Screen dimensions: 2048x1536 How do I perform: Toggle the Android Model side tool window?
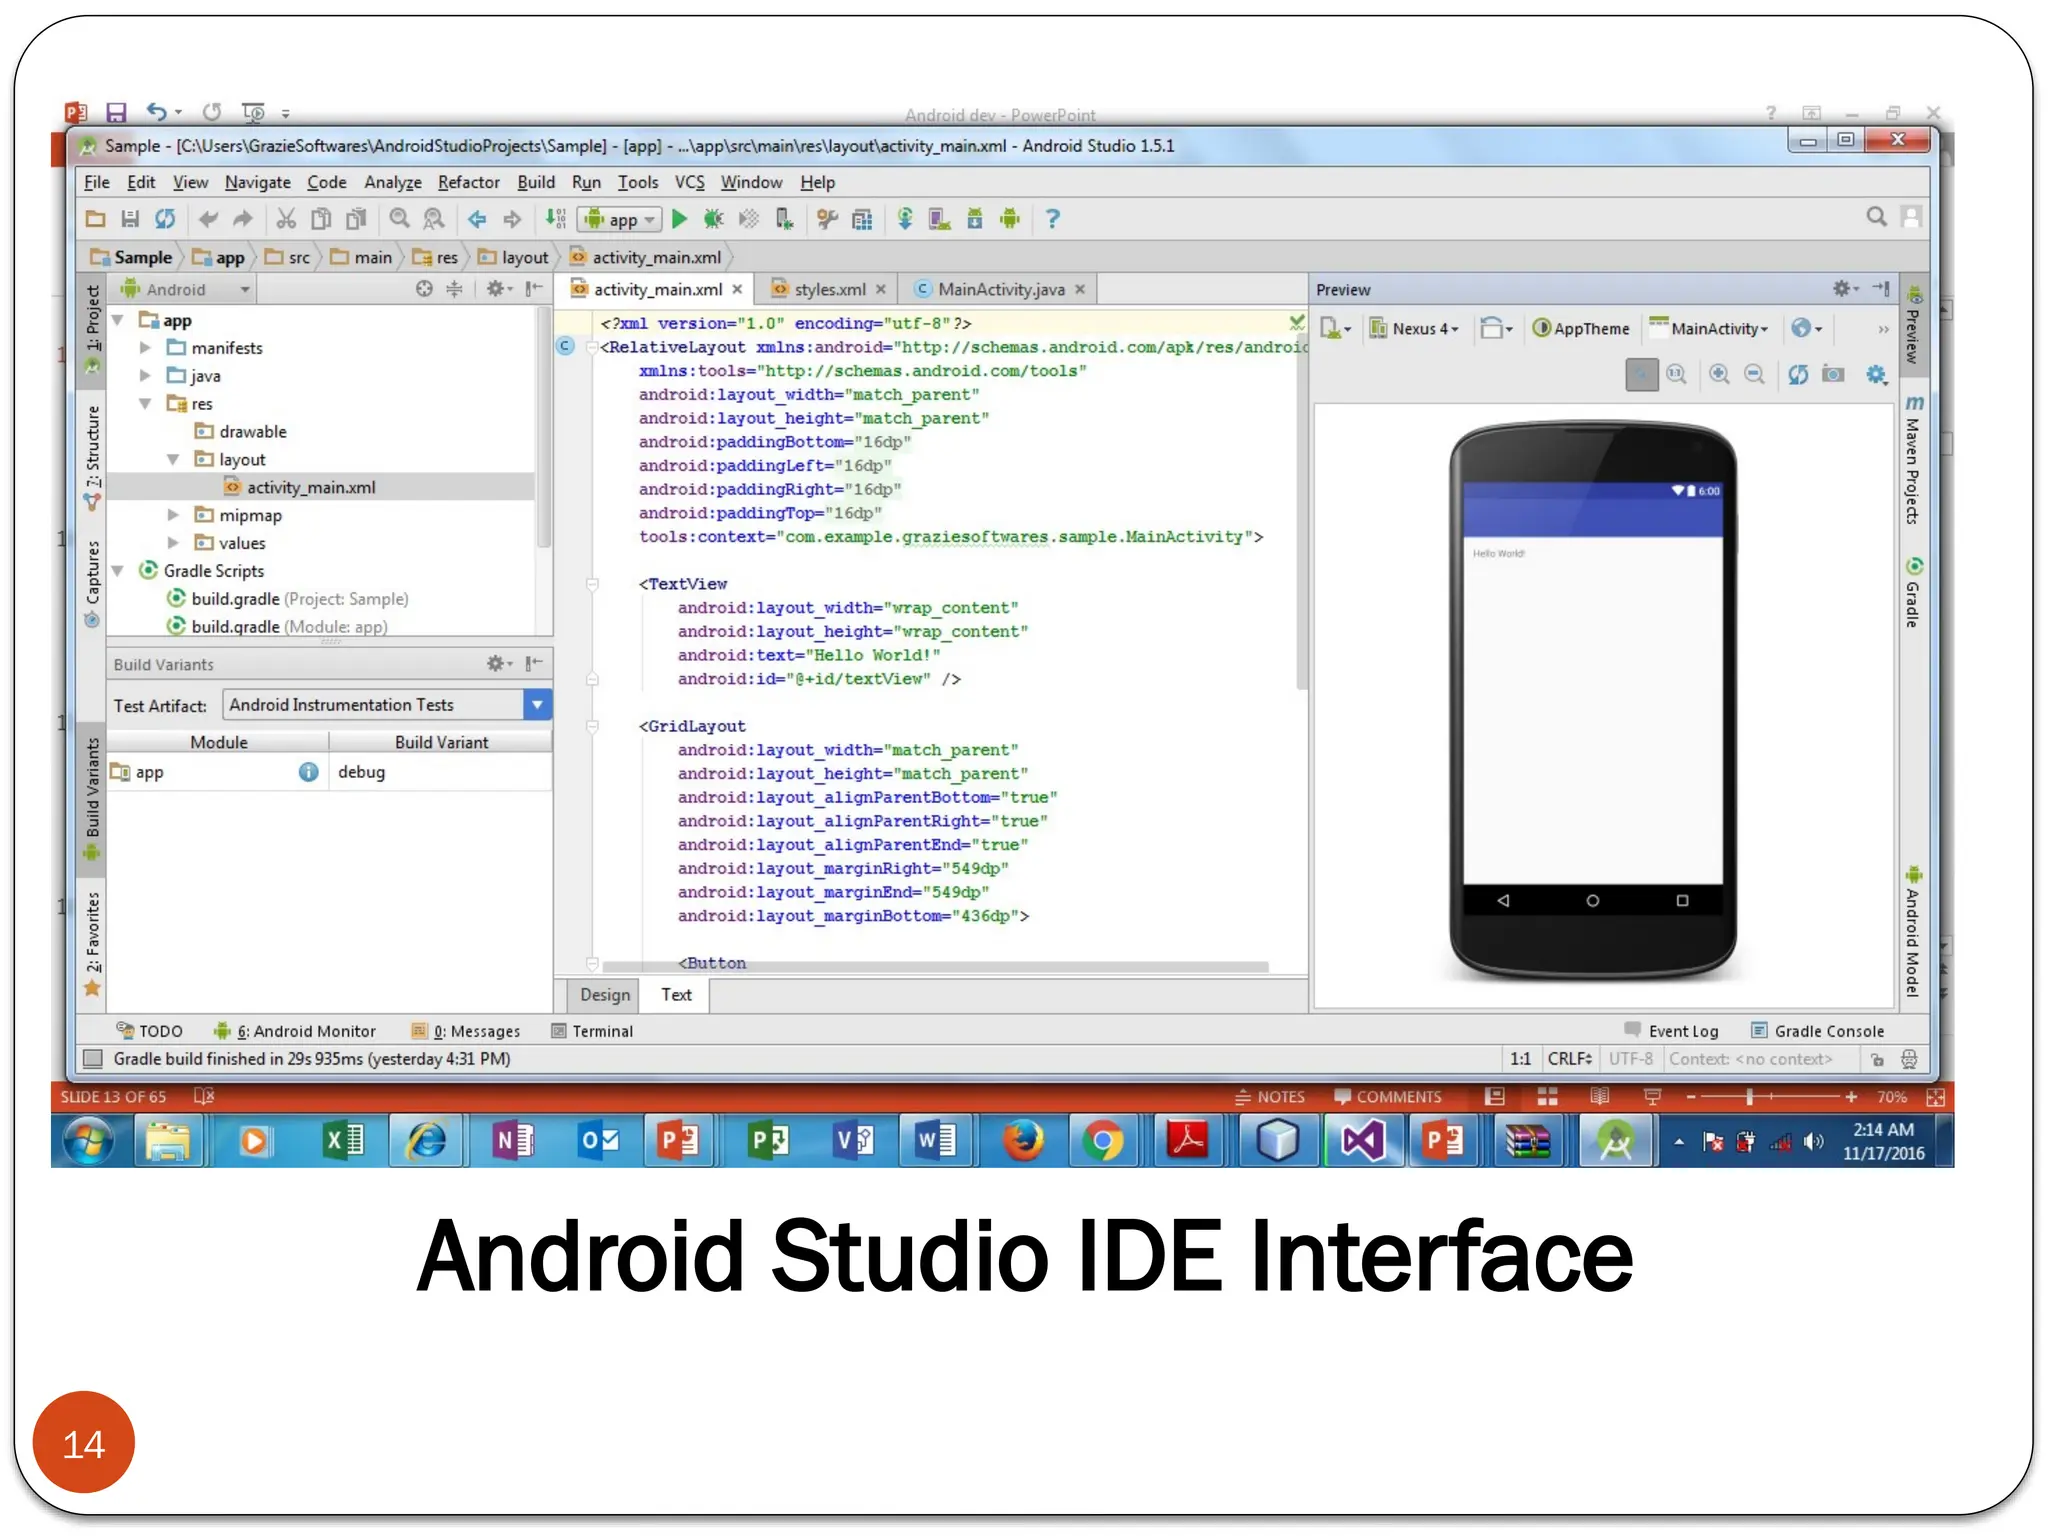click(x=1913, y=931)
